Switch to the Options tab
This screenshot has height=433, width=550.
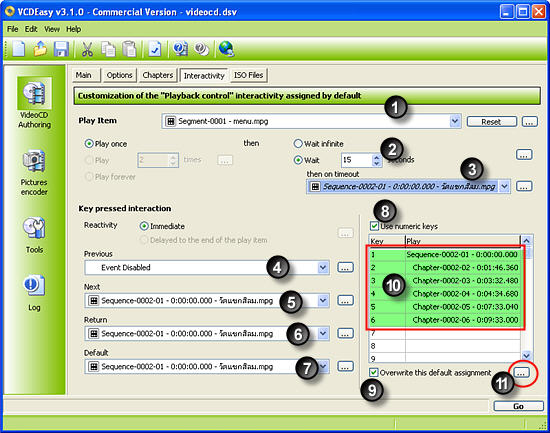point(119,75)
